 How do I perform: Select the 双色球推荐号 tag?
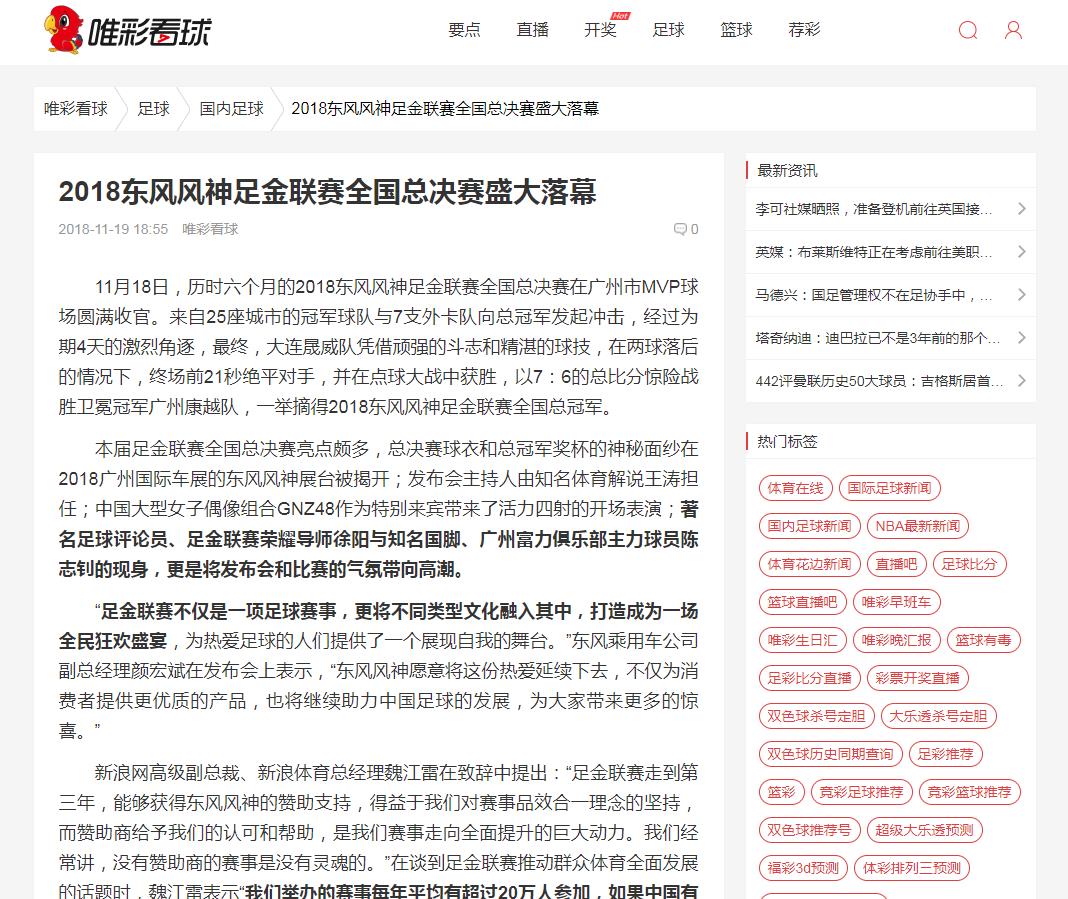[x=809, y=831]
